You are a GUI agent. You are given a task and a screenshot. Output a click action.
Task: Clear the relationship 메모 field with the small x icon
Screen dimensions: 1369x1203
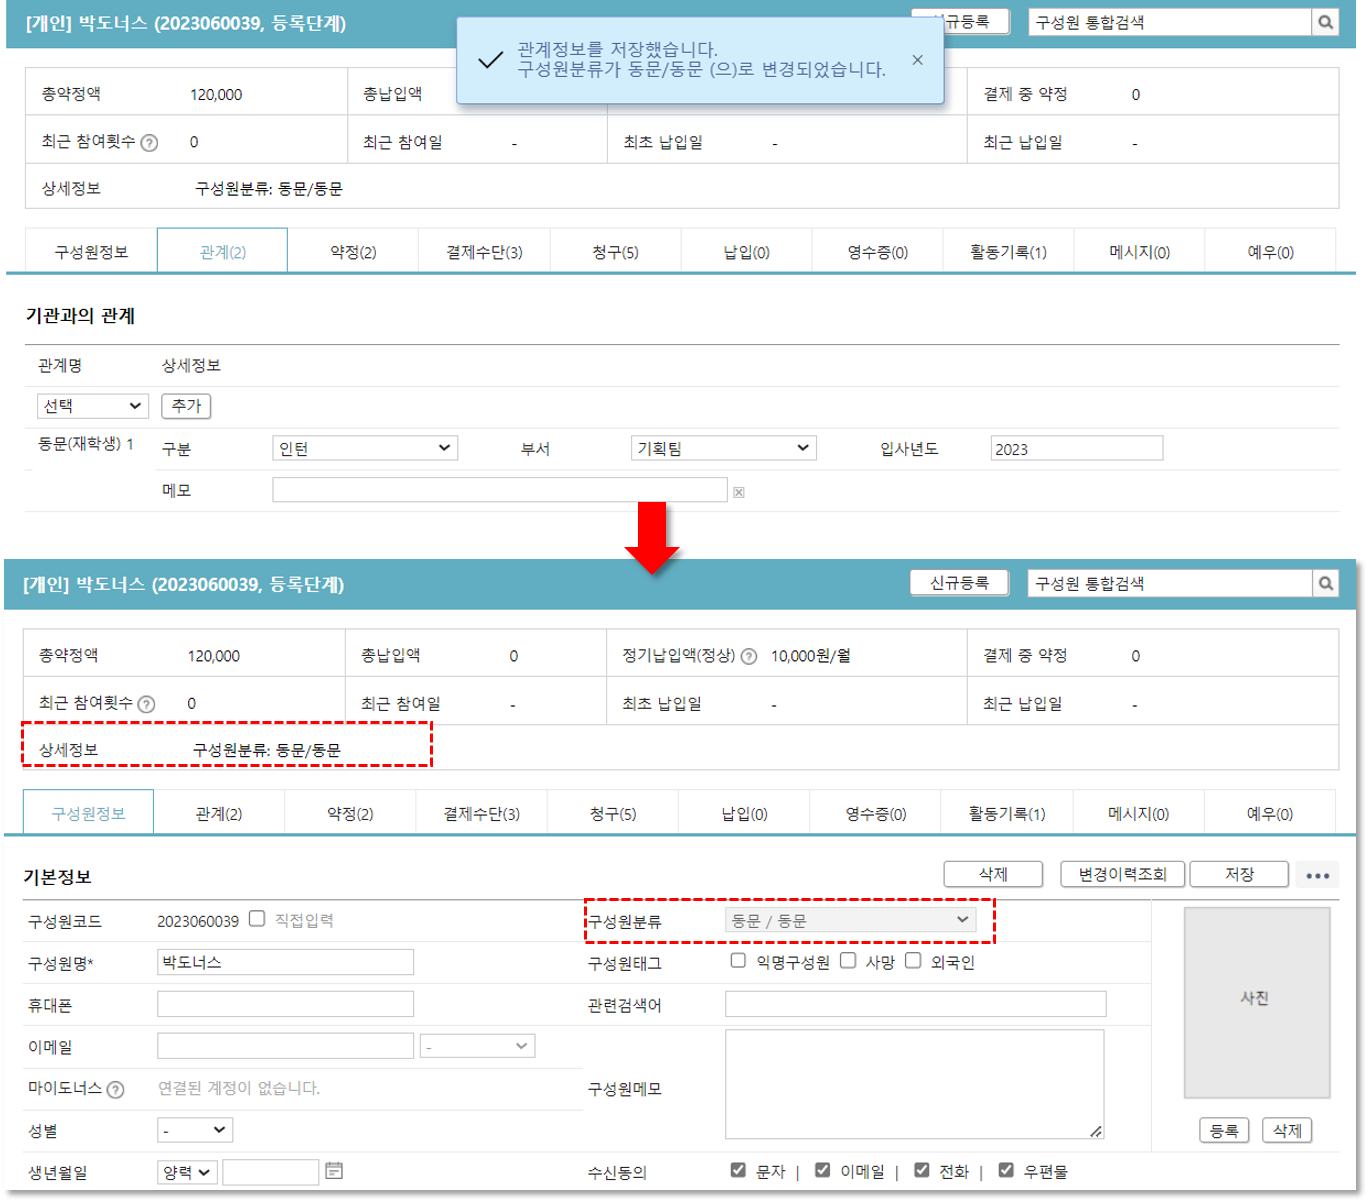point(738,492)
